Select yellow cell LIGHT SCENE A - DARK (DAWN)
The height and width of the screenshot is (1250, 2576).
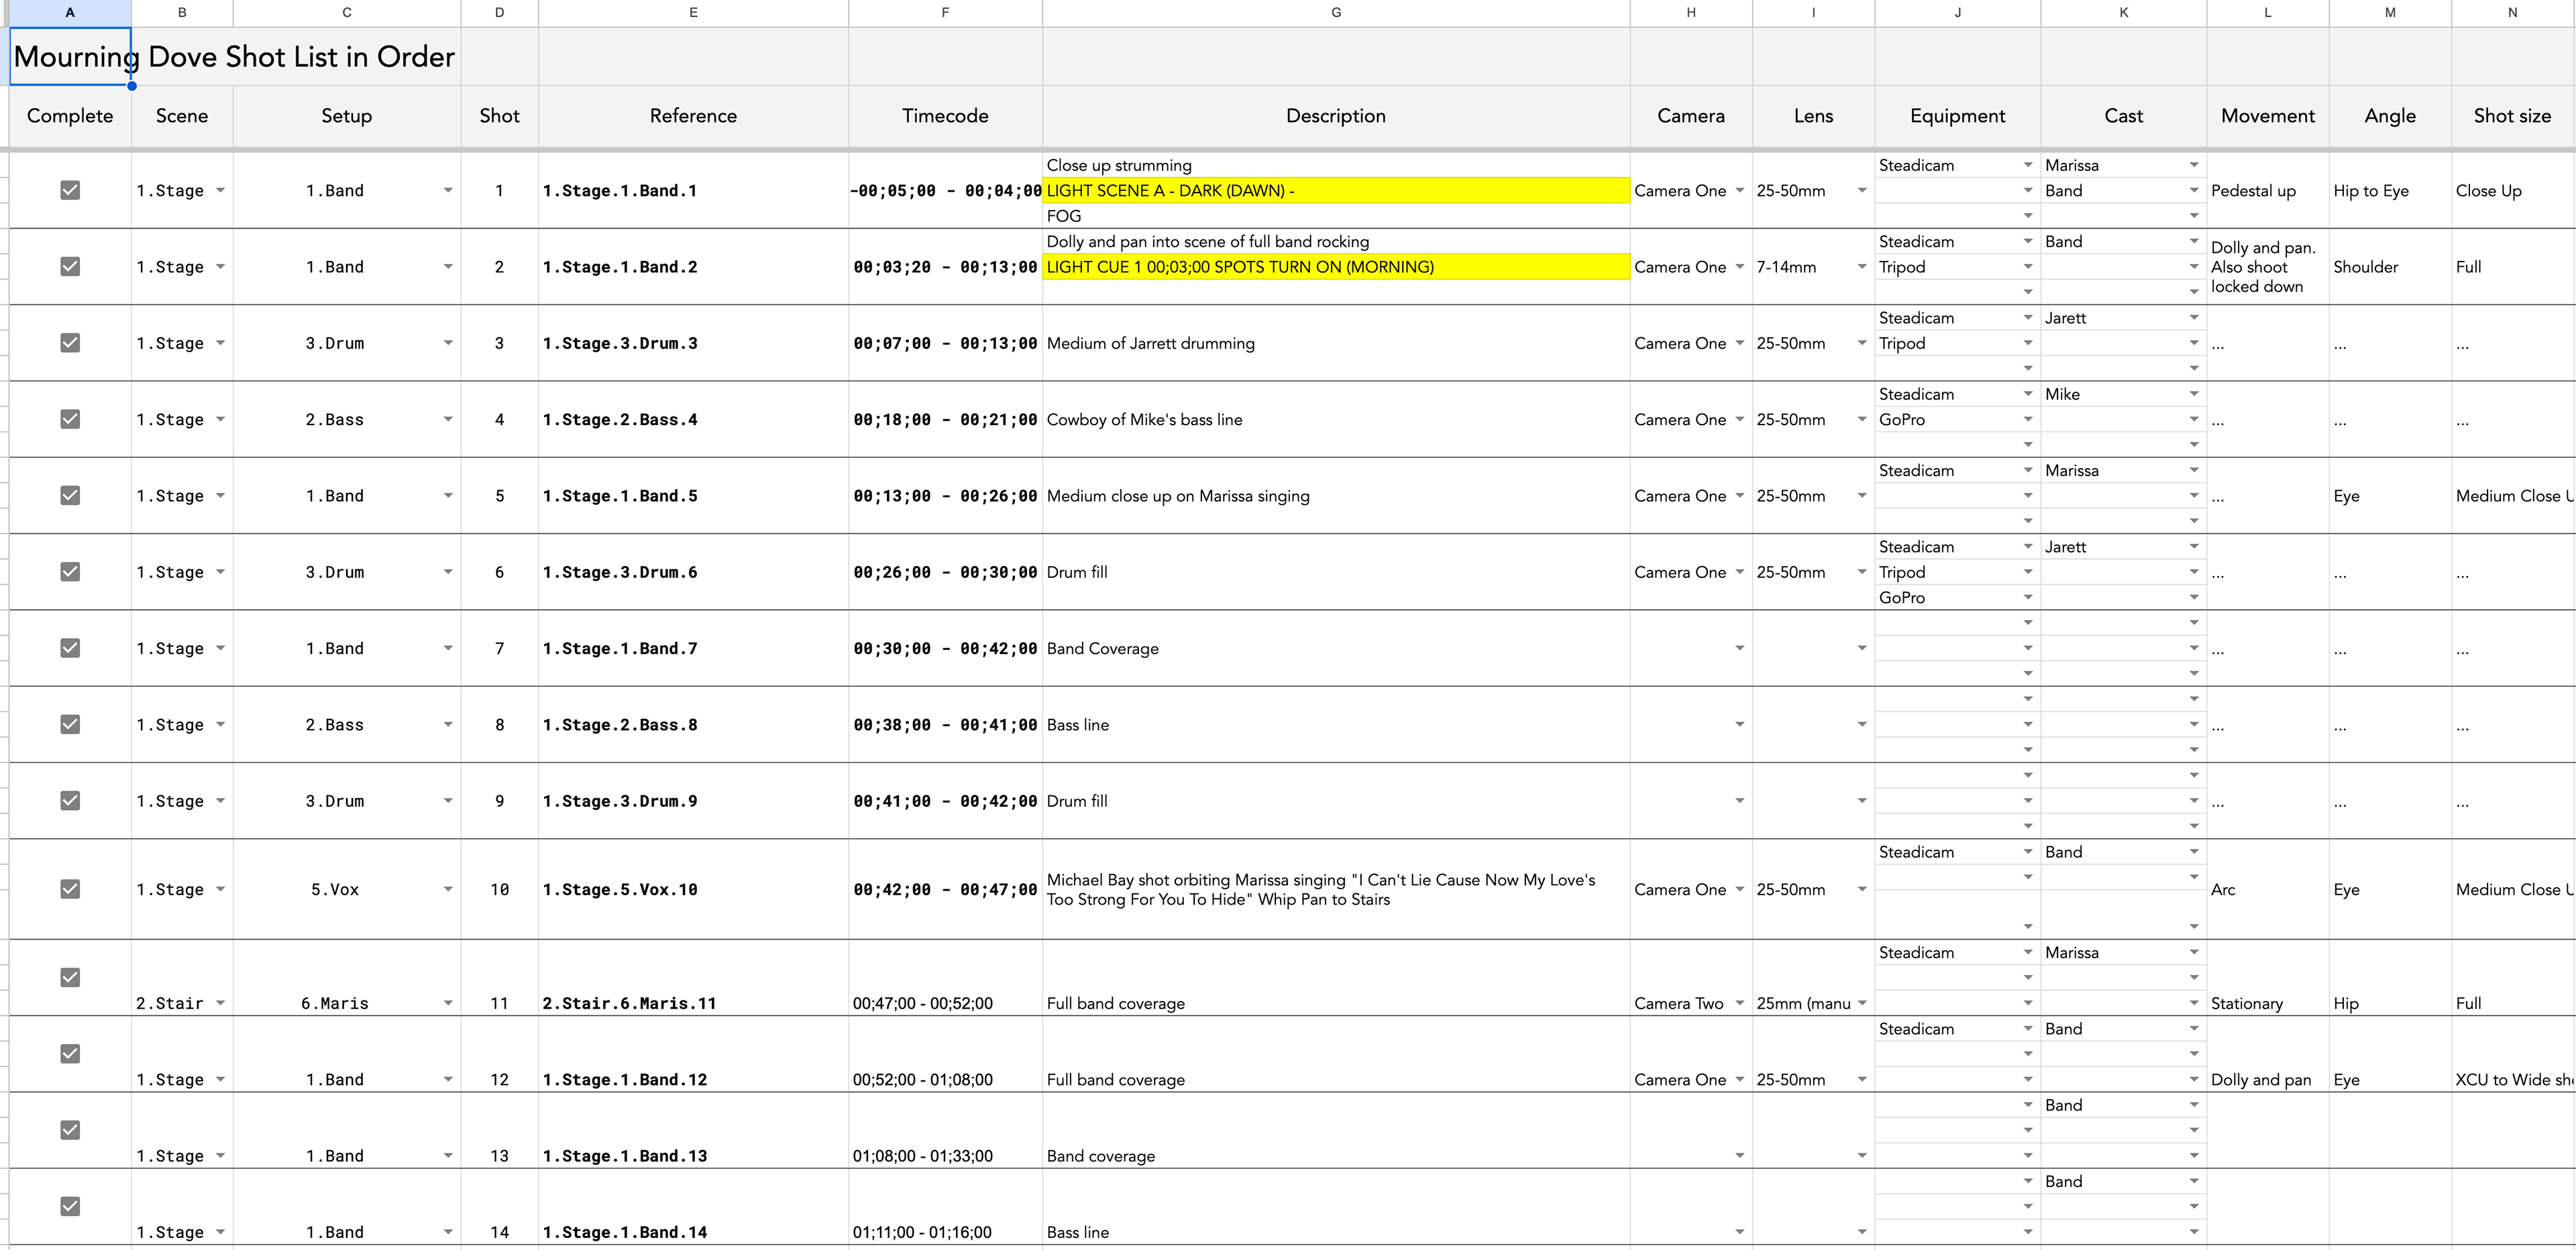pyautogui.click(x=1336, y=190)
